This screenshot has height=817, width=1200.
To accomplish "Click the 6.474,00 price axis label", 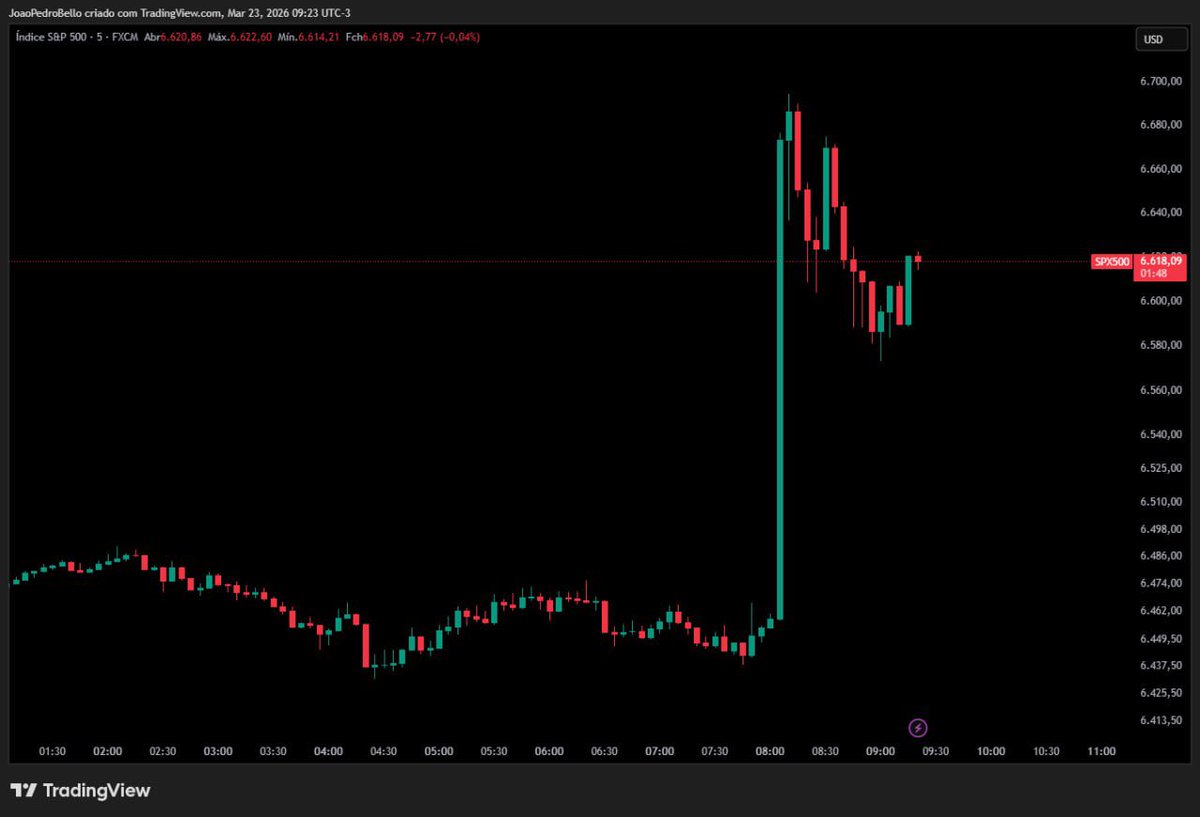I will coord(1161,583).
